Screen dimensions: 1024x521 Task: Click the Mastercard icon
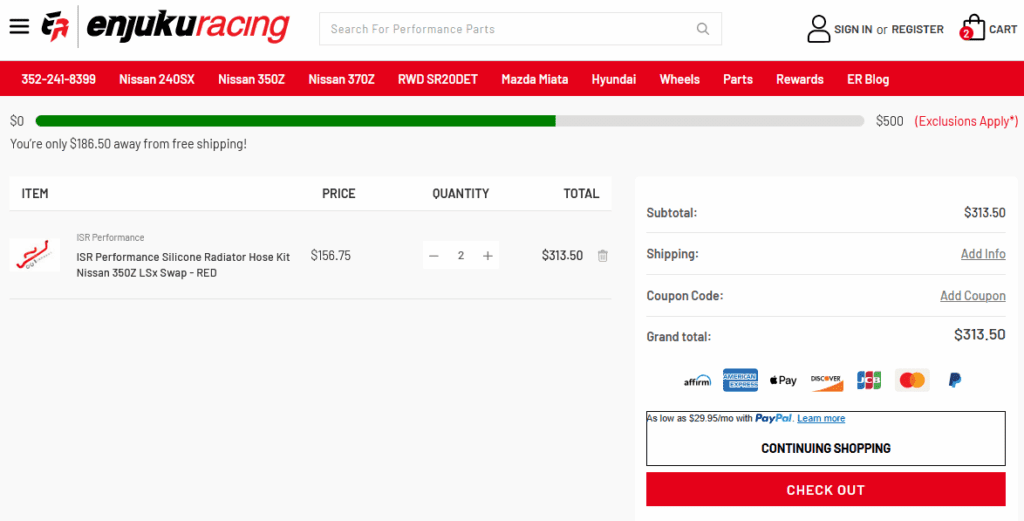[x=912, y=380]
